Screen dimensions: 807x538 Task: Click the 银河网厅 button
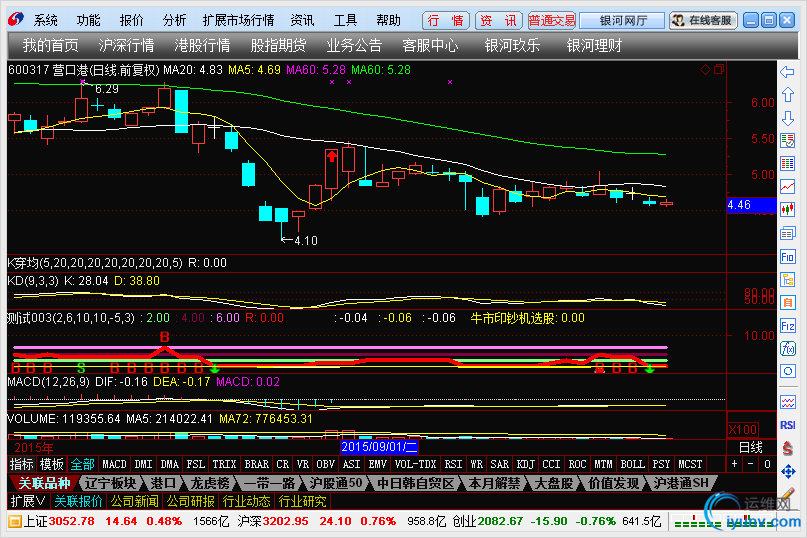pos(622,21)
